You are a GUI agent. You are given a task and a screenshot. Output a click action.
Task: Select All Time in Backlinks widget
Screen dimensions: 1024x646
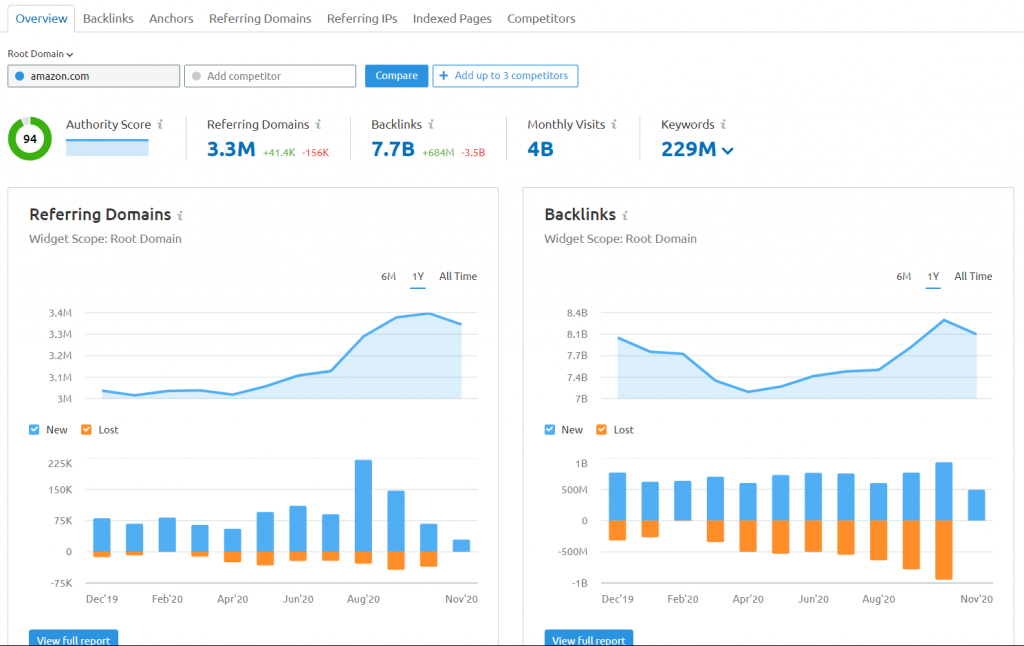click(x=973, y=276)
